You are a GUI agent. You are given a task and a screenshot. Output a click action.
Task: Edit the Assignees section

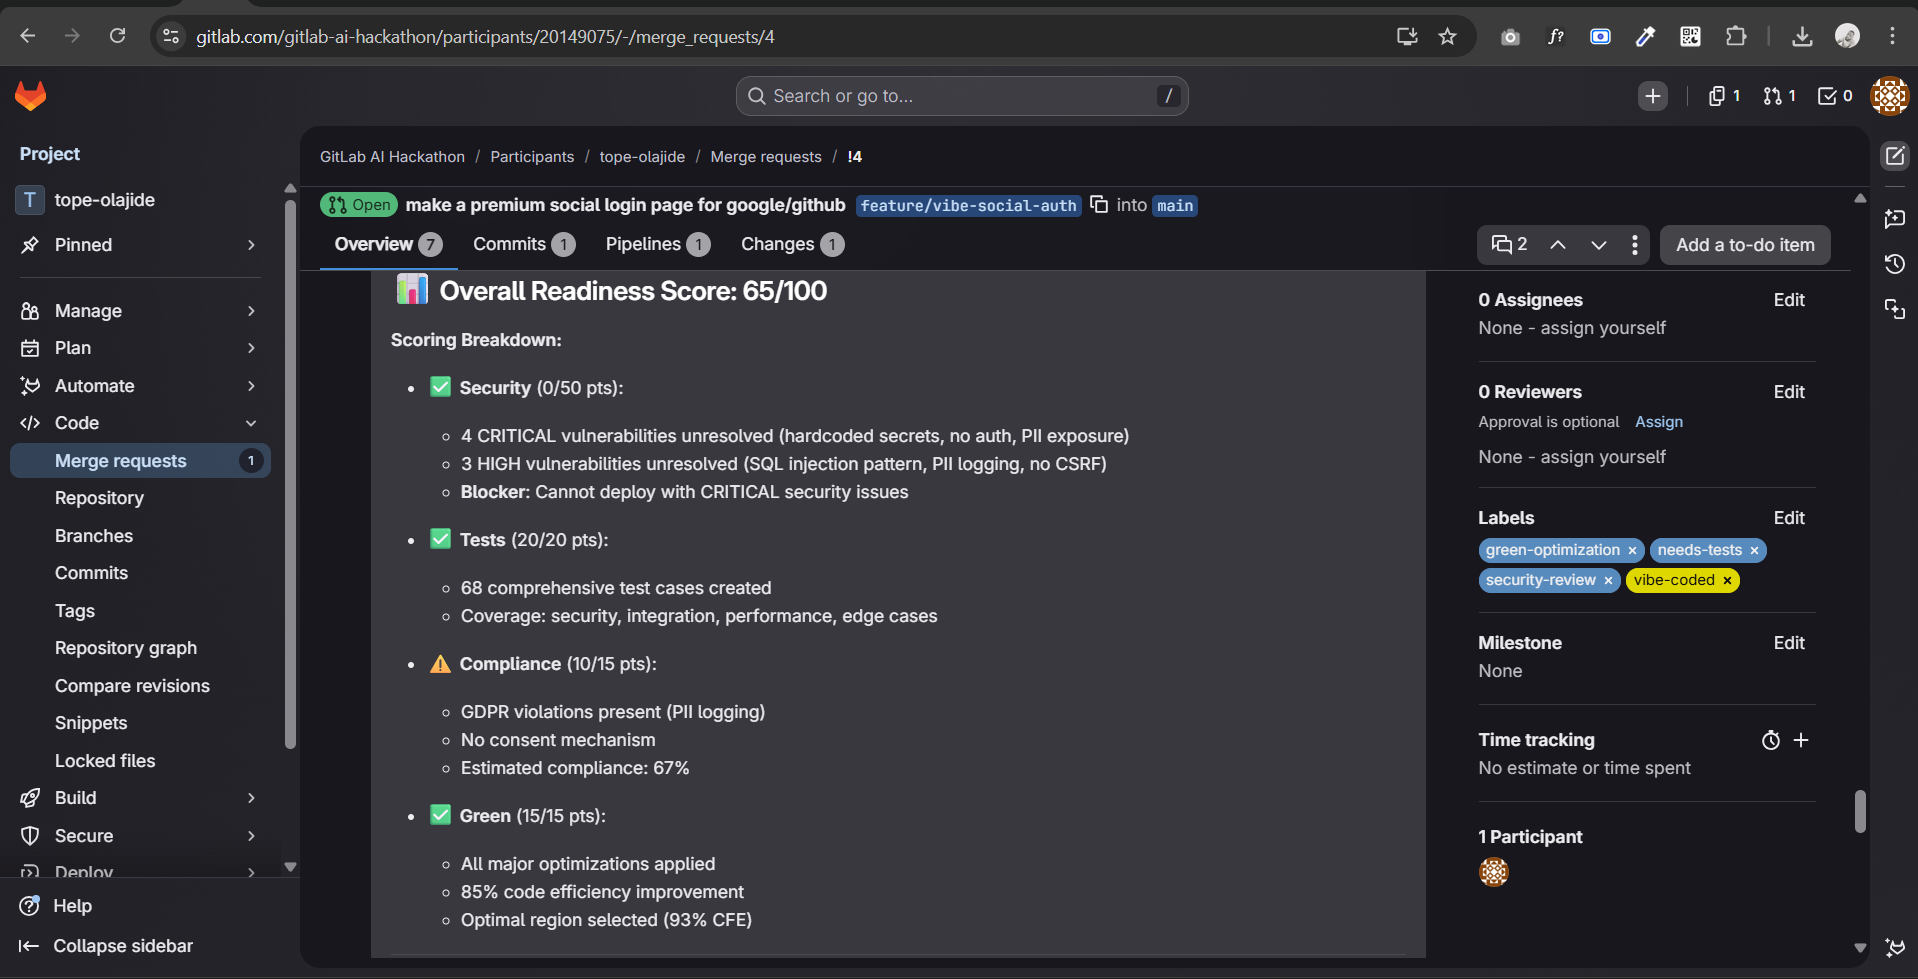[x=1789, y=300]
